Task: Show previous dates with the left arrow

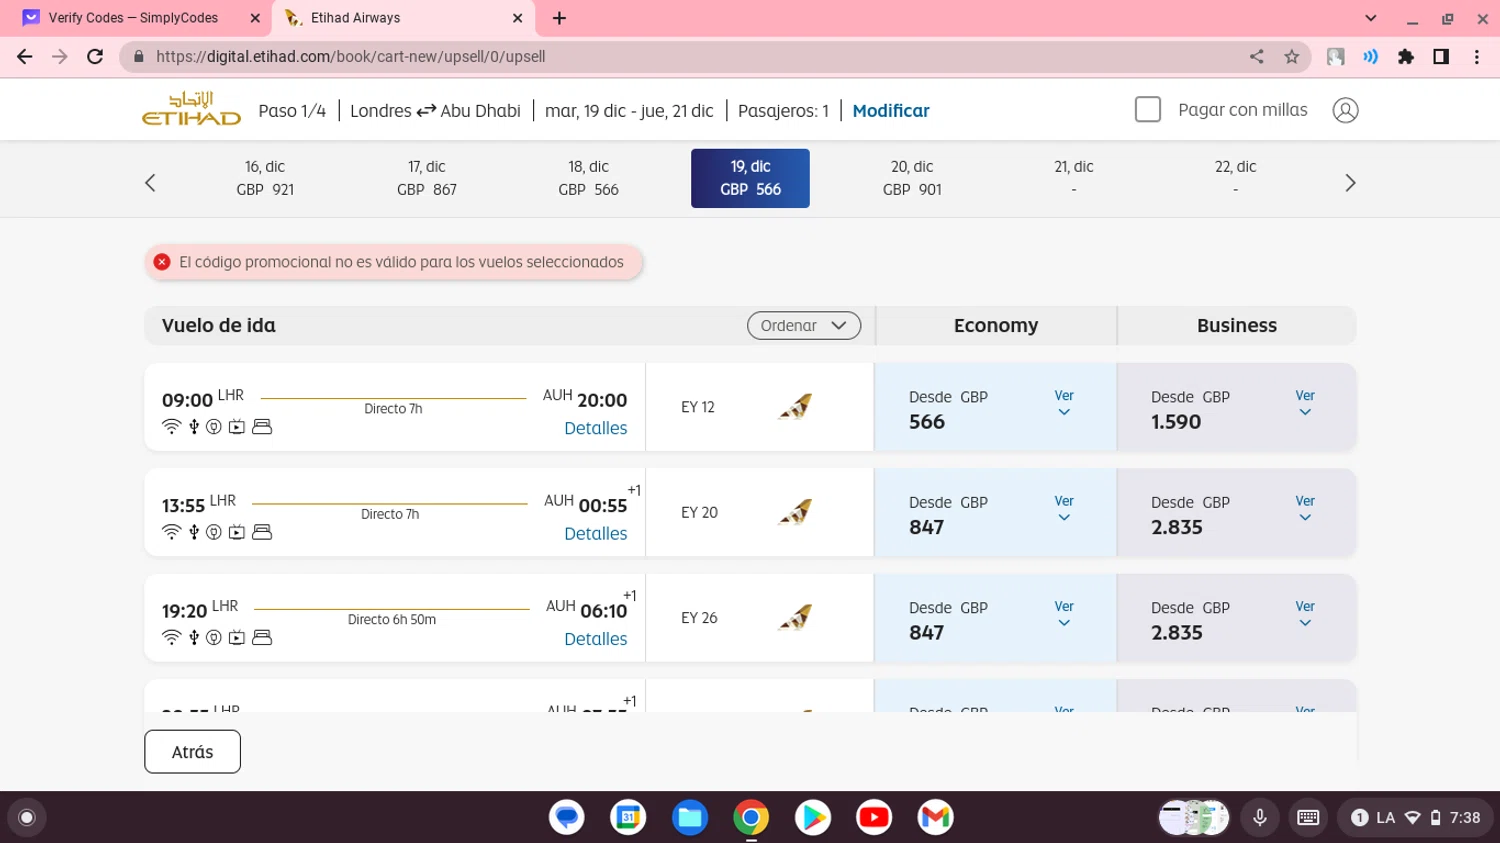Action: coord(150,183)
